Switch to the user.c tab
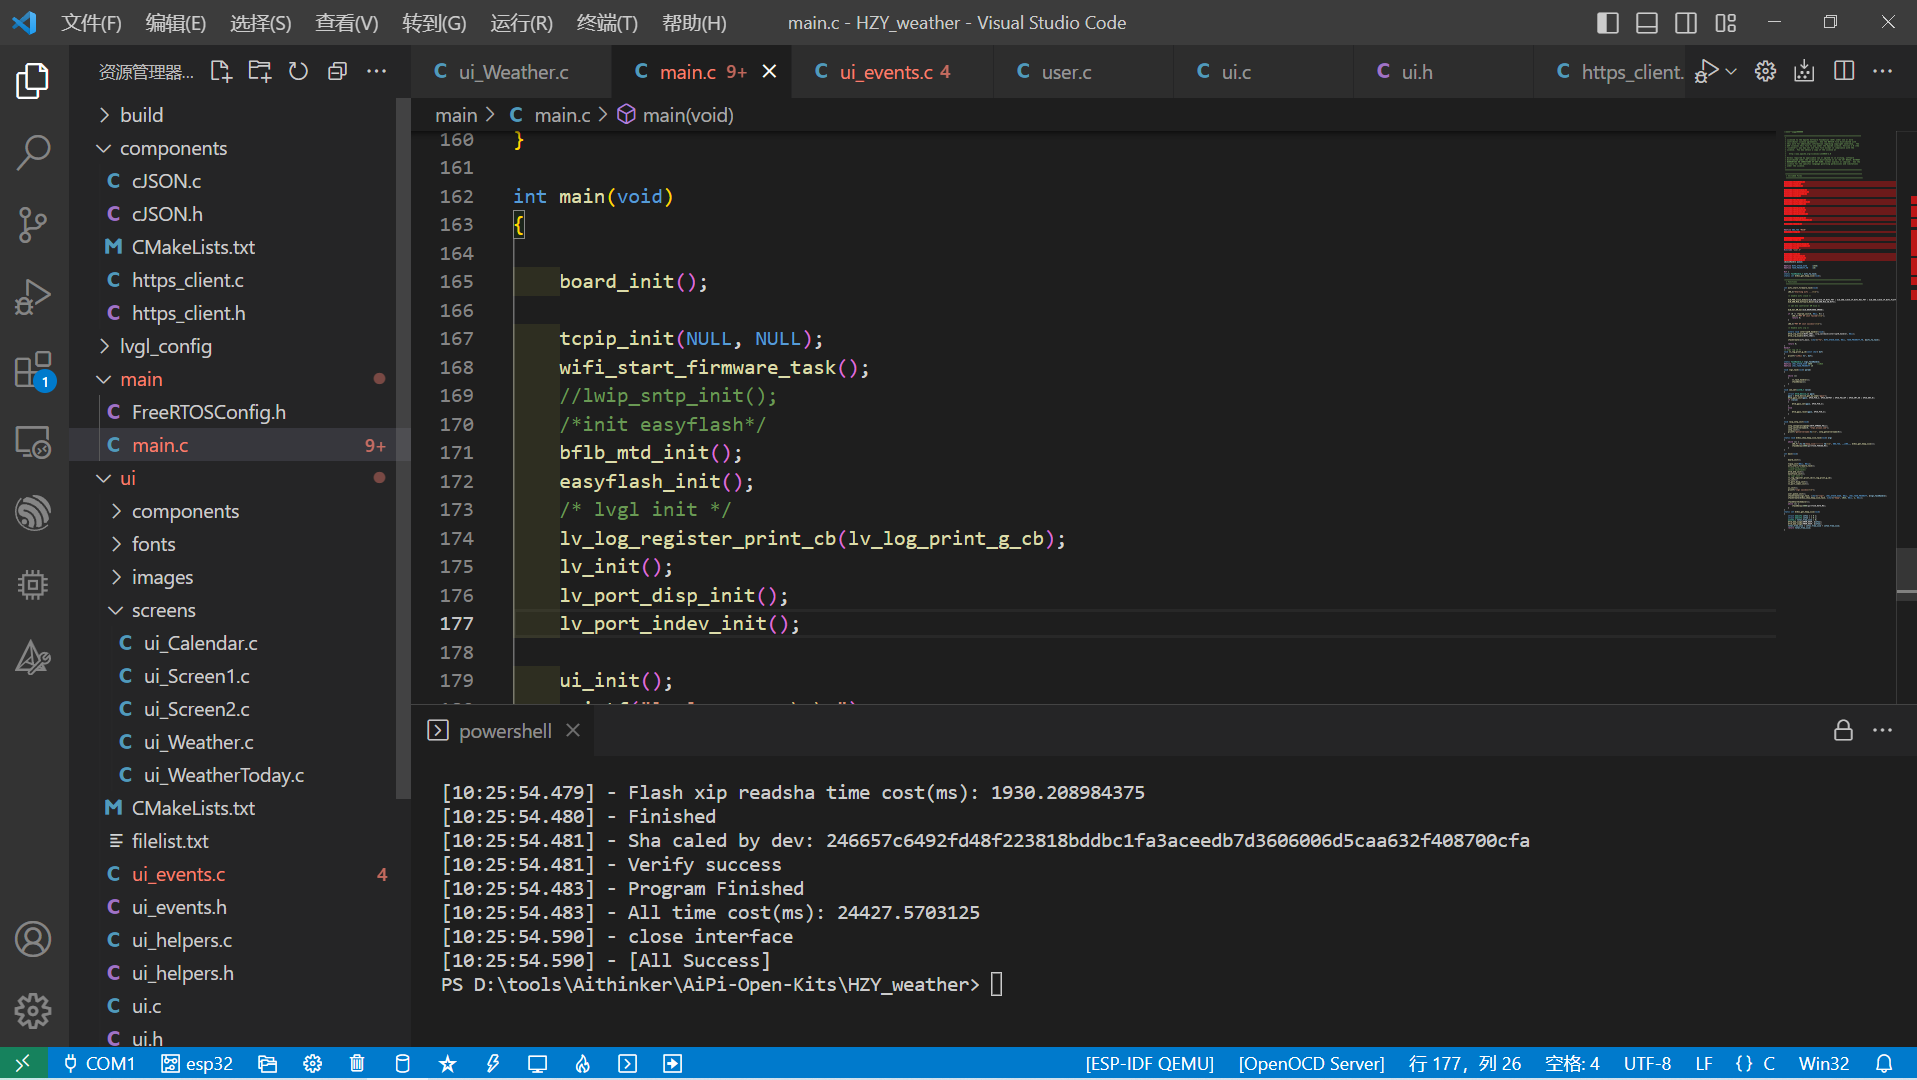 pyautogui.click(x=1083, y=72)
